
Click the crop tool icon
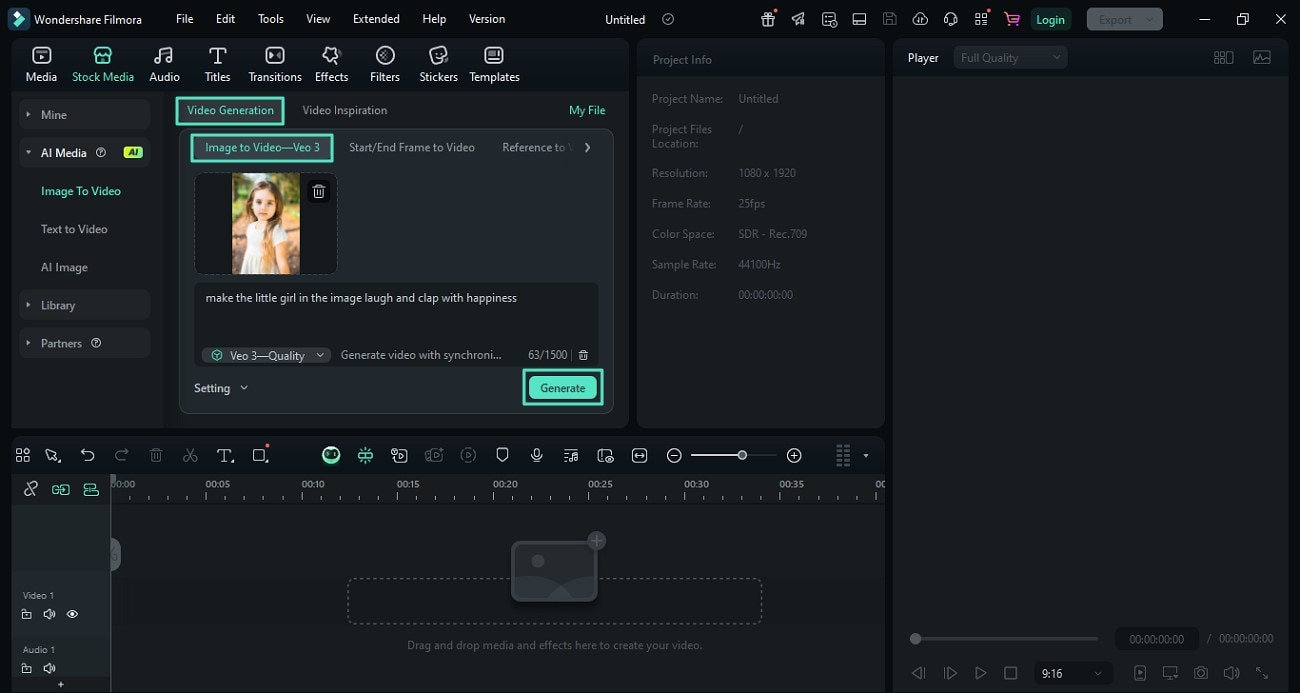pyautogui.click(x=260, y=455)
